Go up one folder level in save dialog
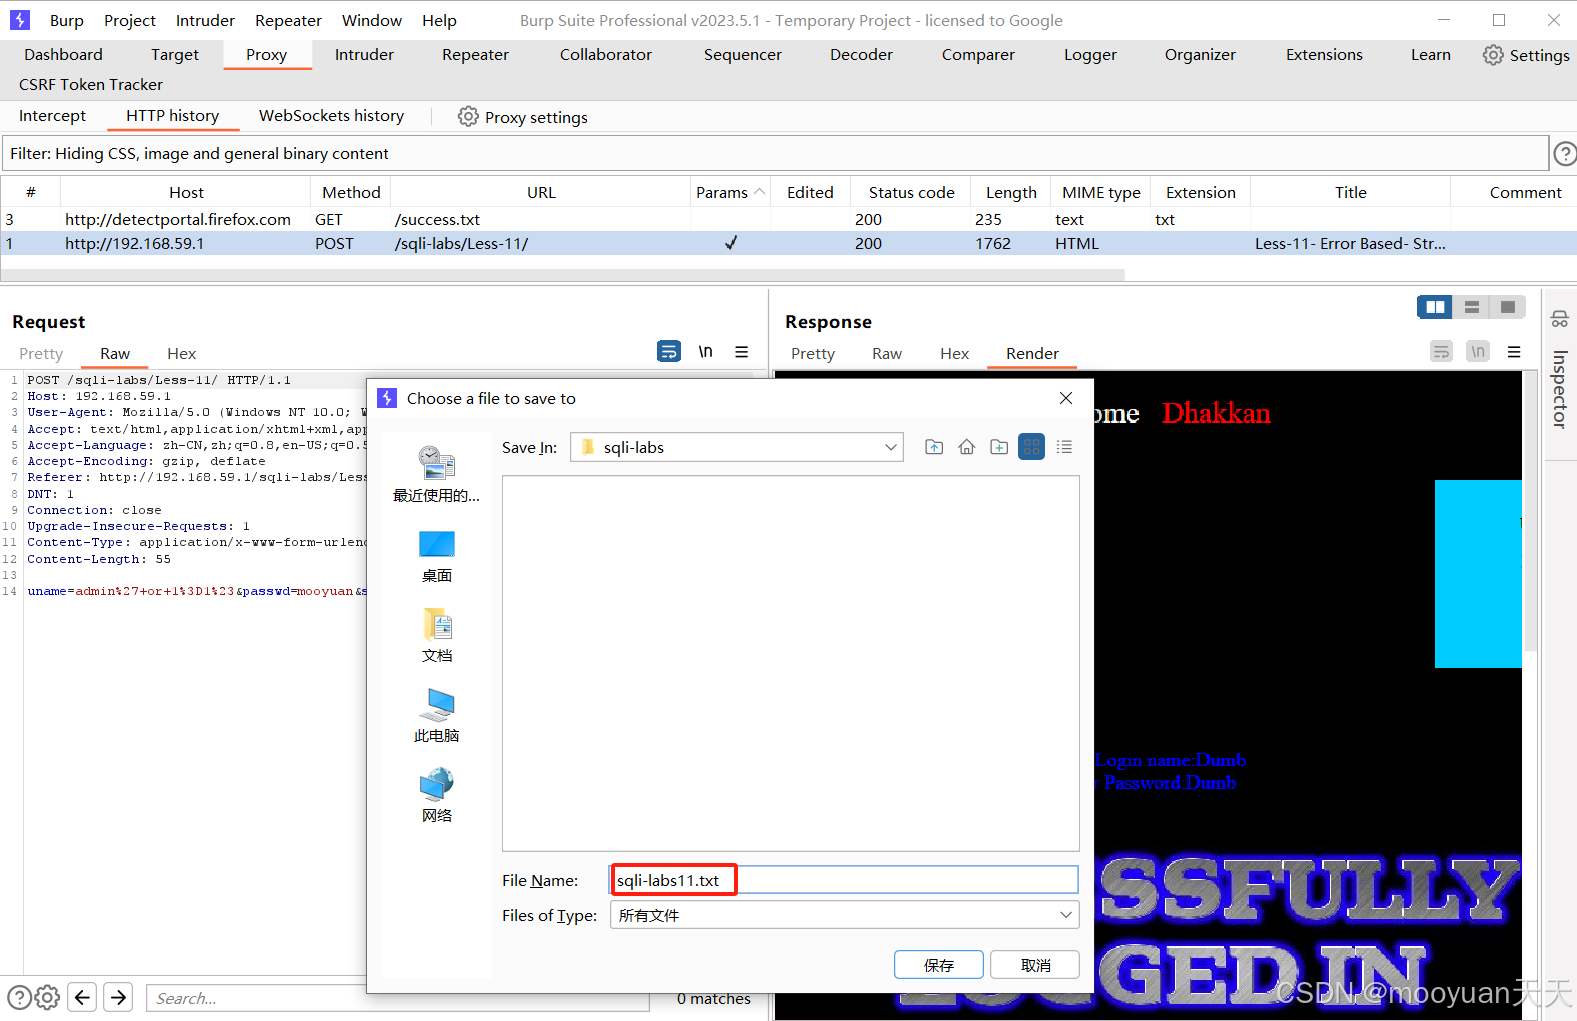The width and height of the screenshot is (1577, 1021). tap(934, 447)
